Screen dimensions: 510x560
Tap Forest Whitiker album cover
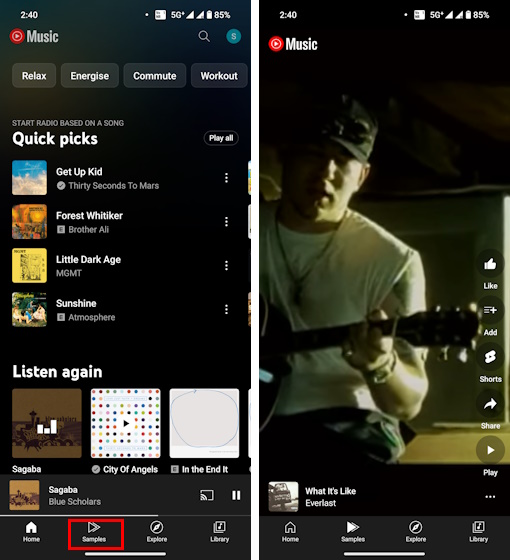29,222
